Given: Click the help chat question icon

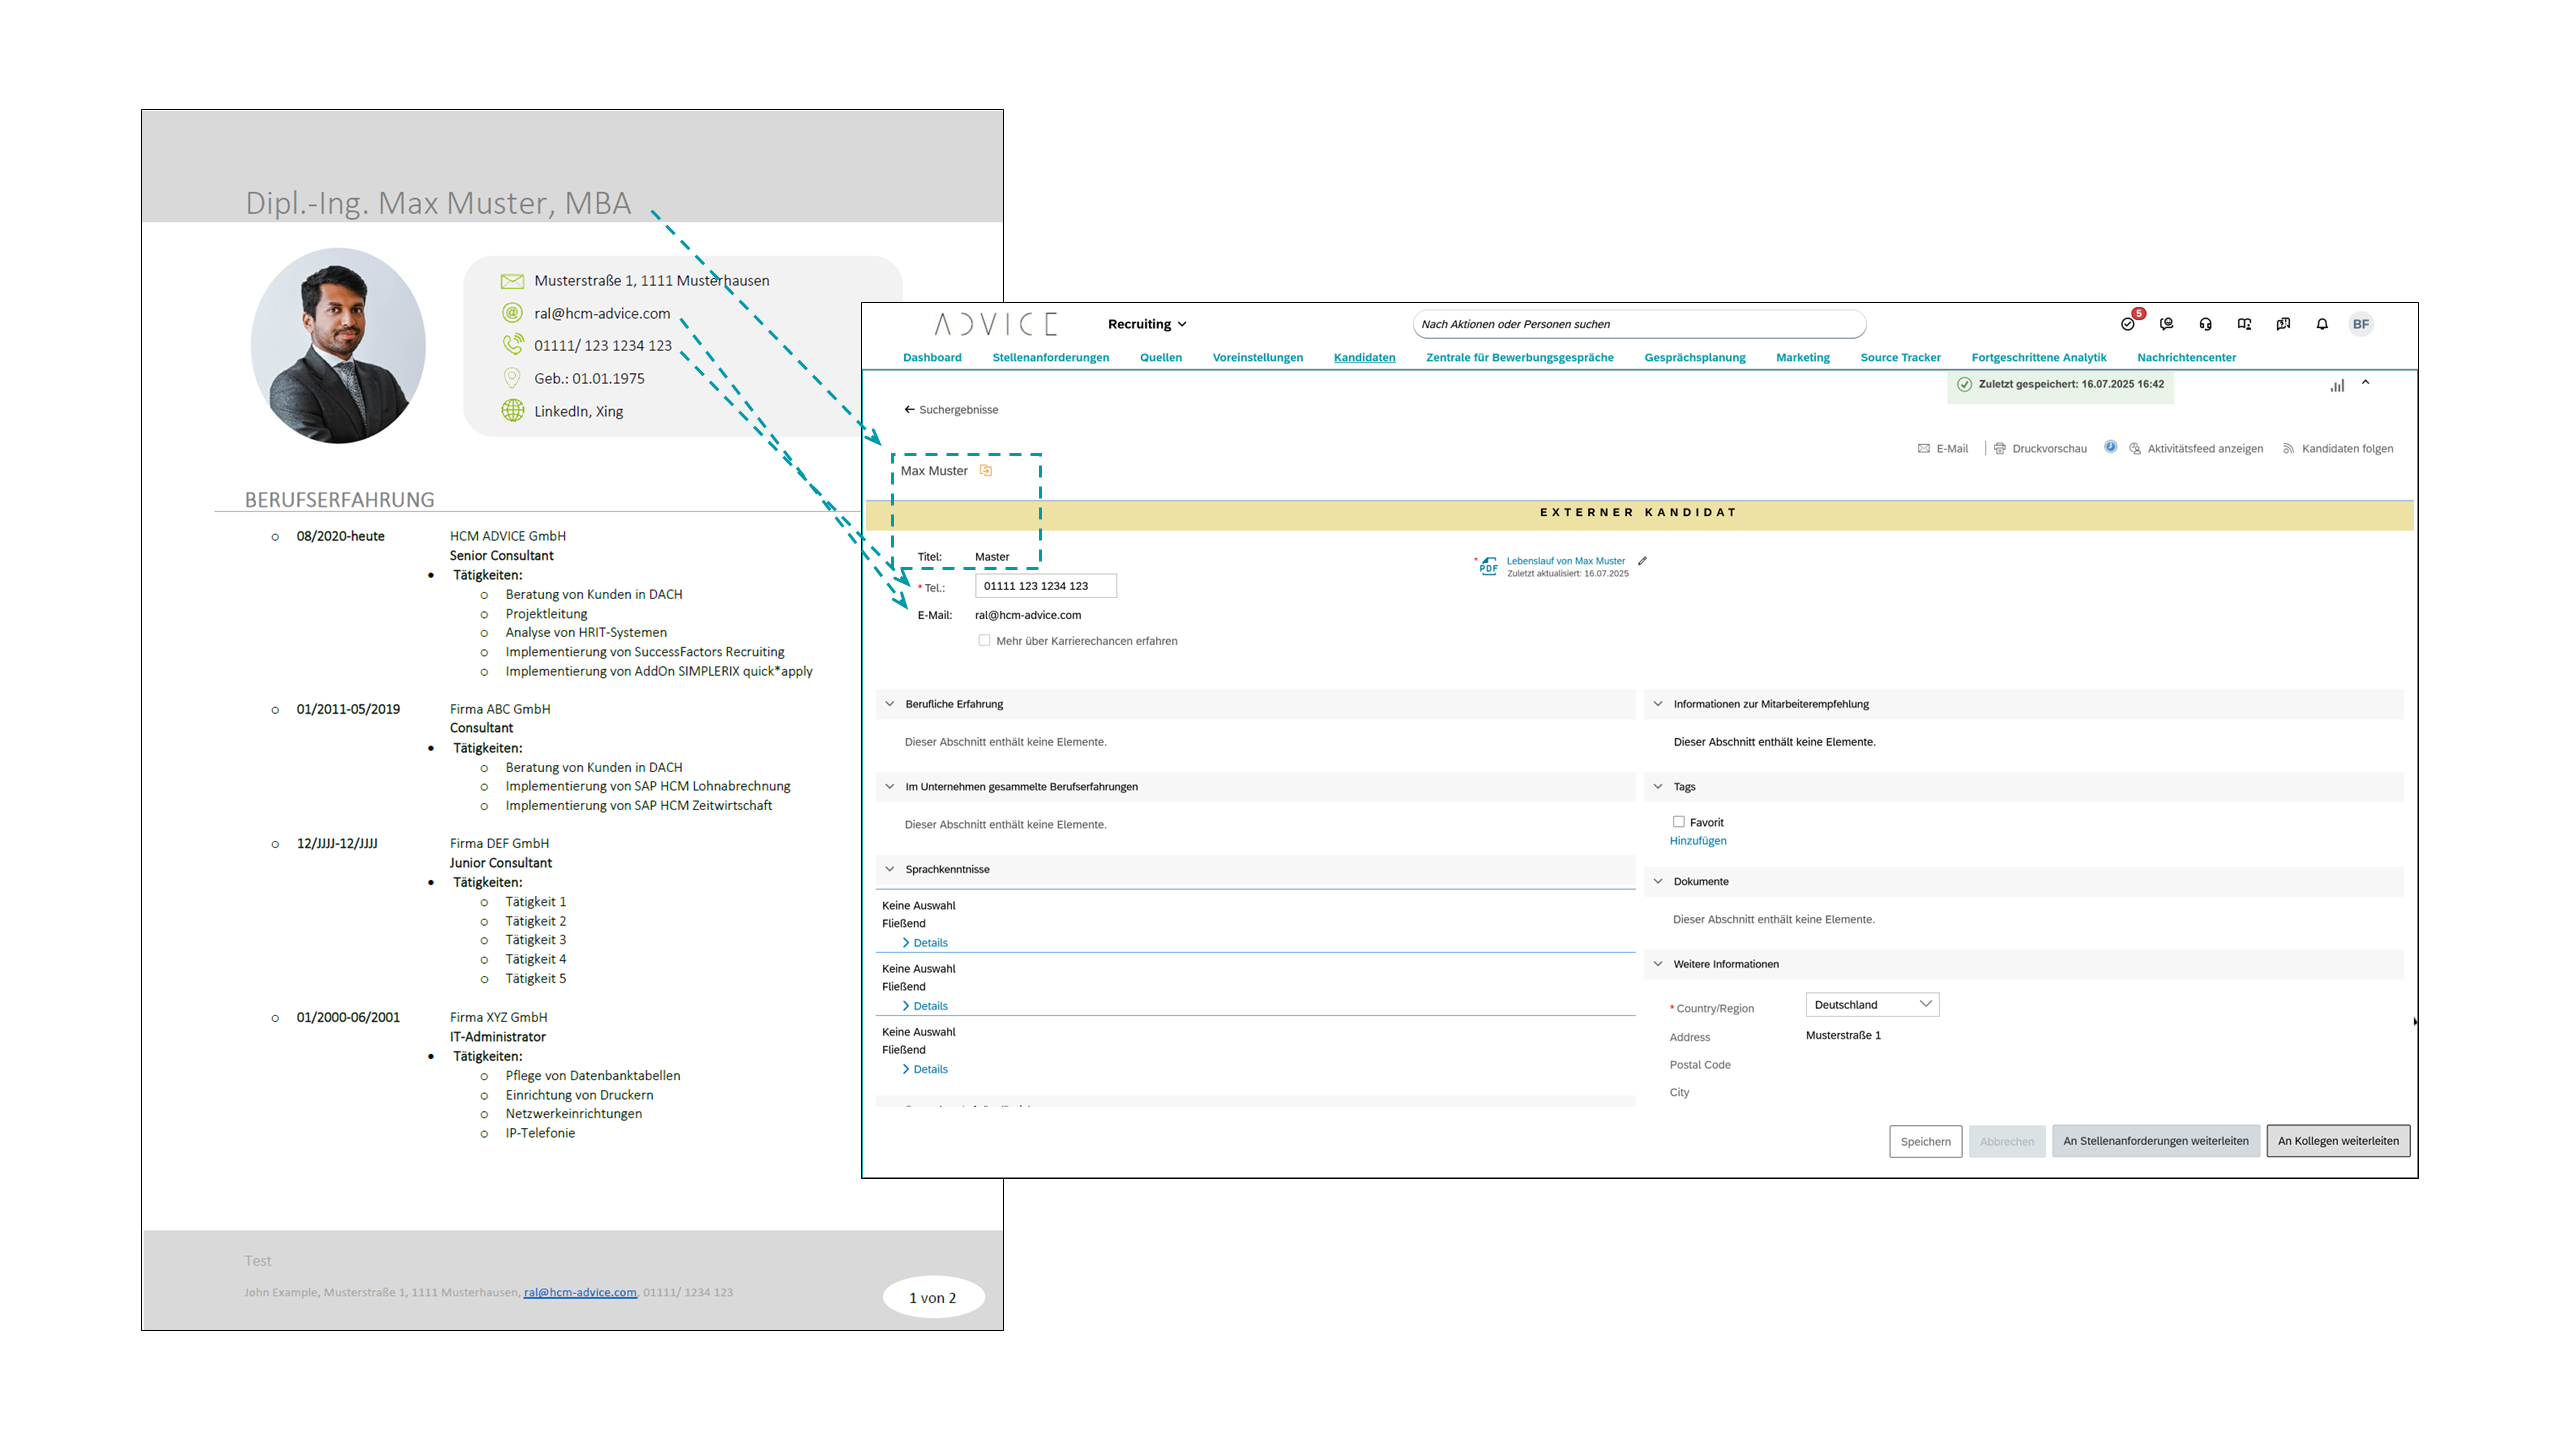Looking at the screenshot, I should pos(2283,324).
